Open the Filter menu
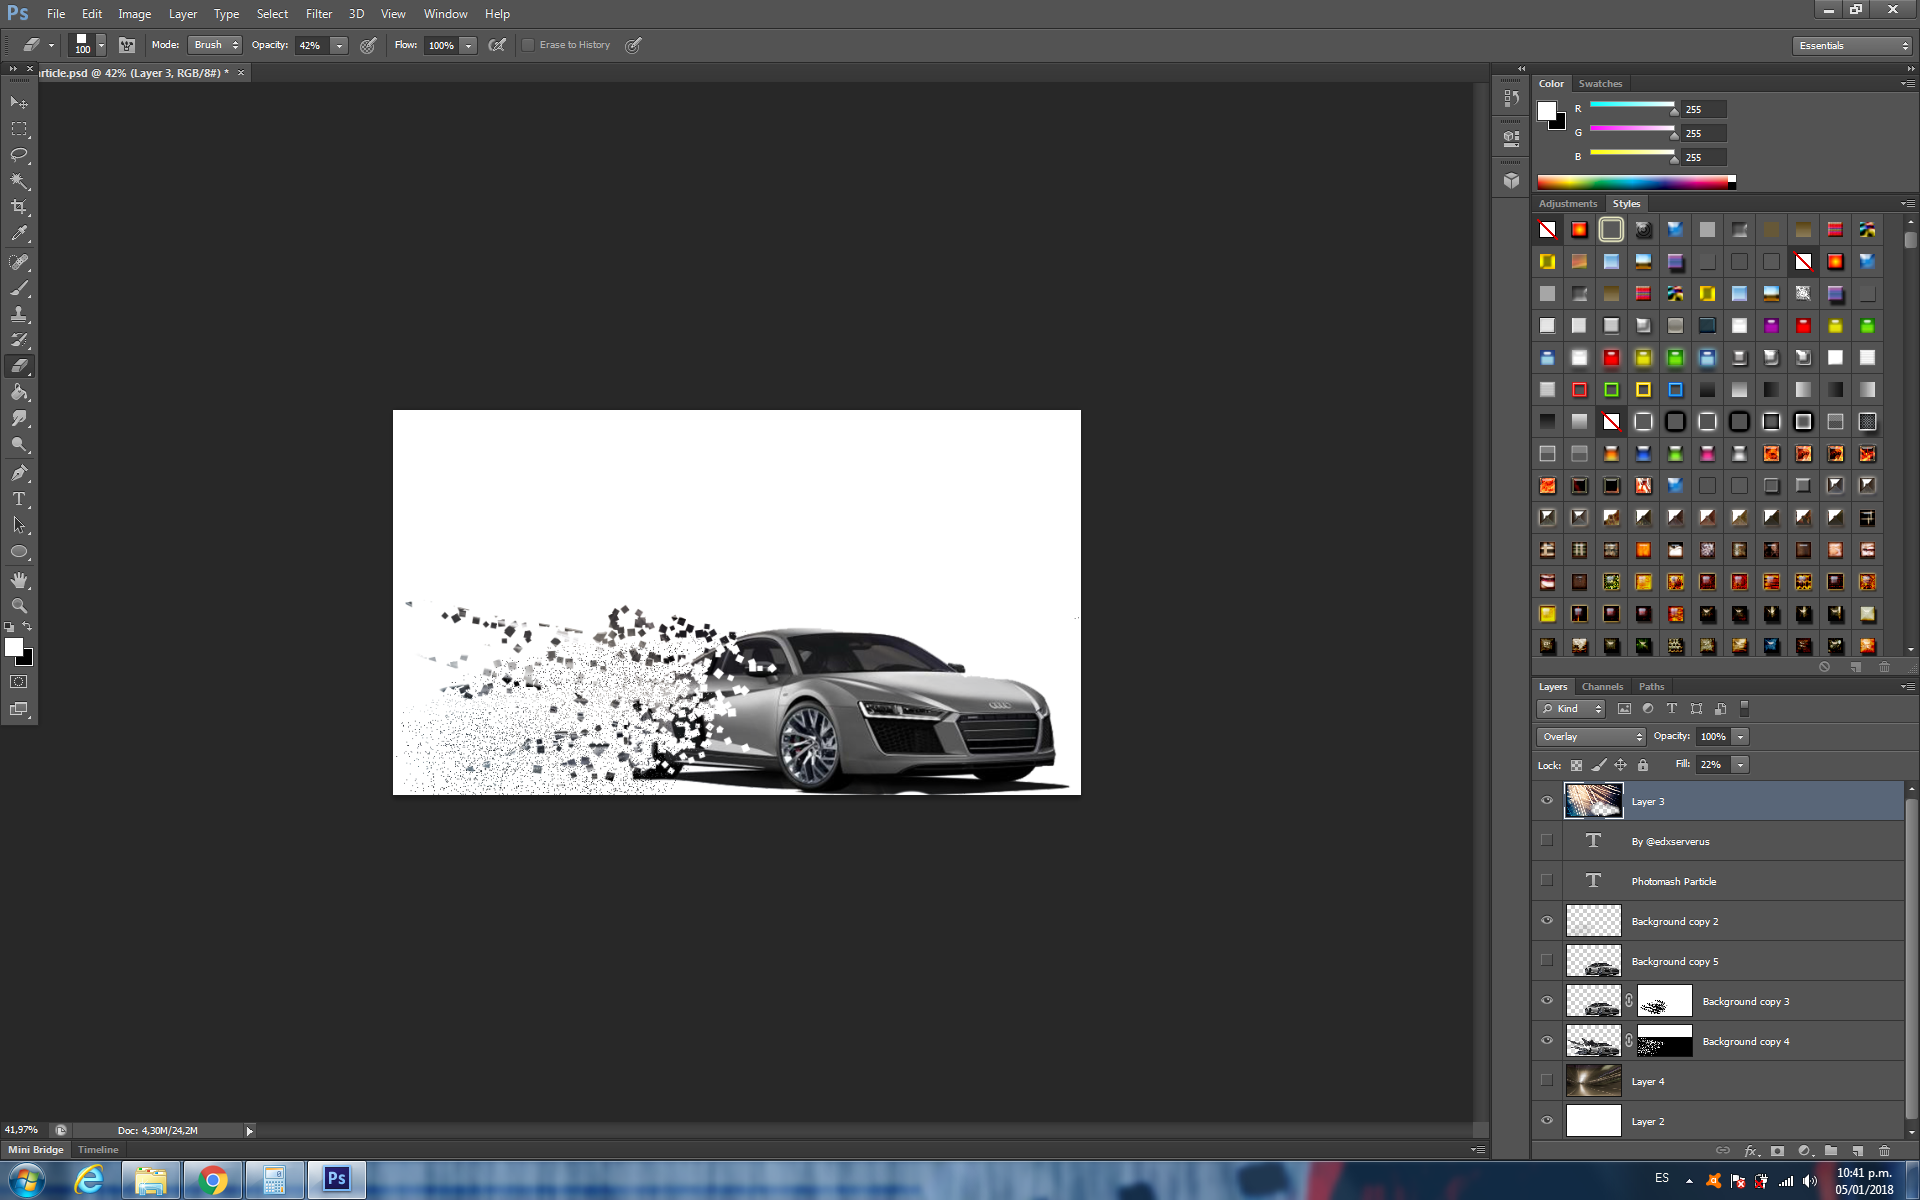This screenshot has height=1200, width=1920. [319, 14]
